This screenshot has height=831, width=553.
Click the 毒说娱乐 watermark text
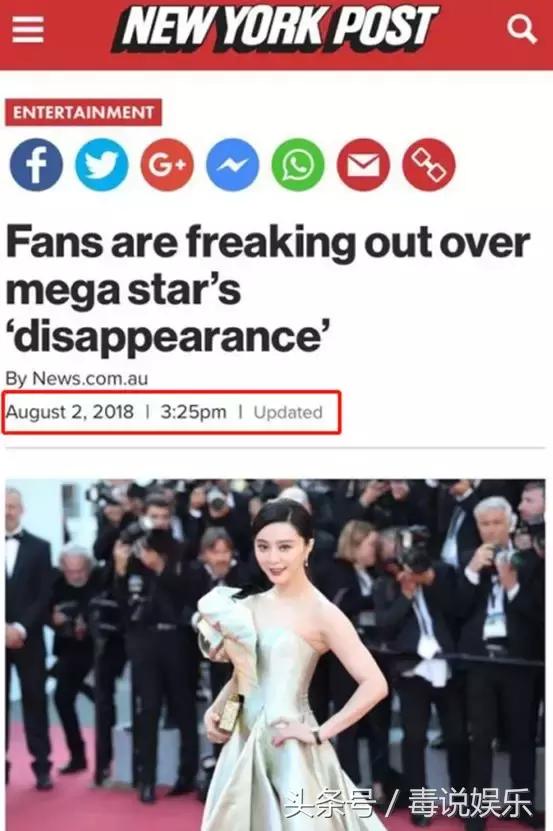[x=469, y=804]
